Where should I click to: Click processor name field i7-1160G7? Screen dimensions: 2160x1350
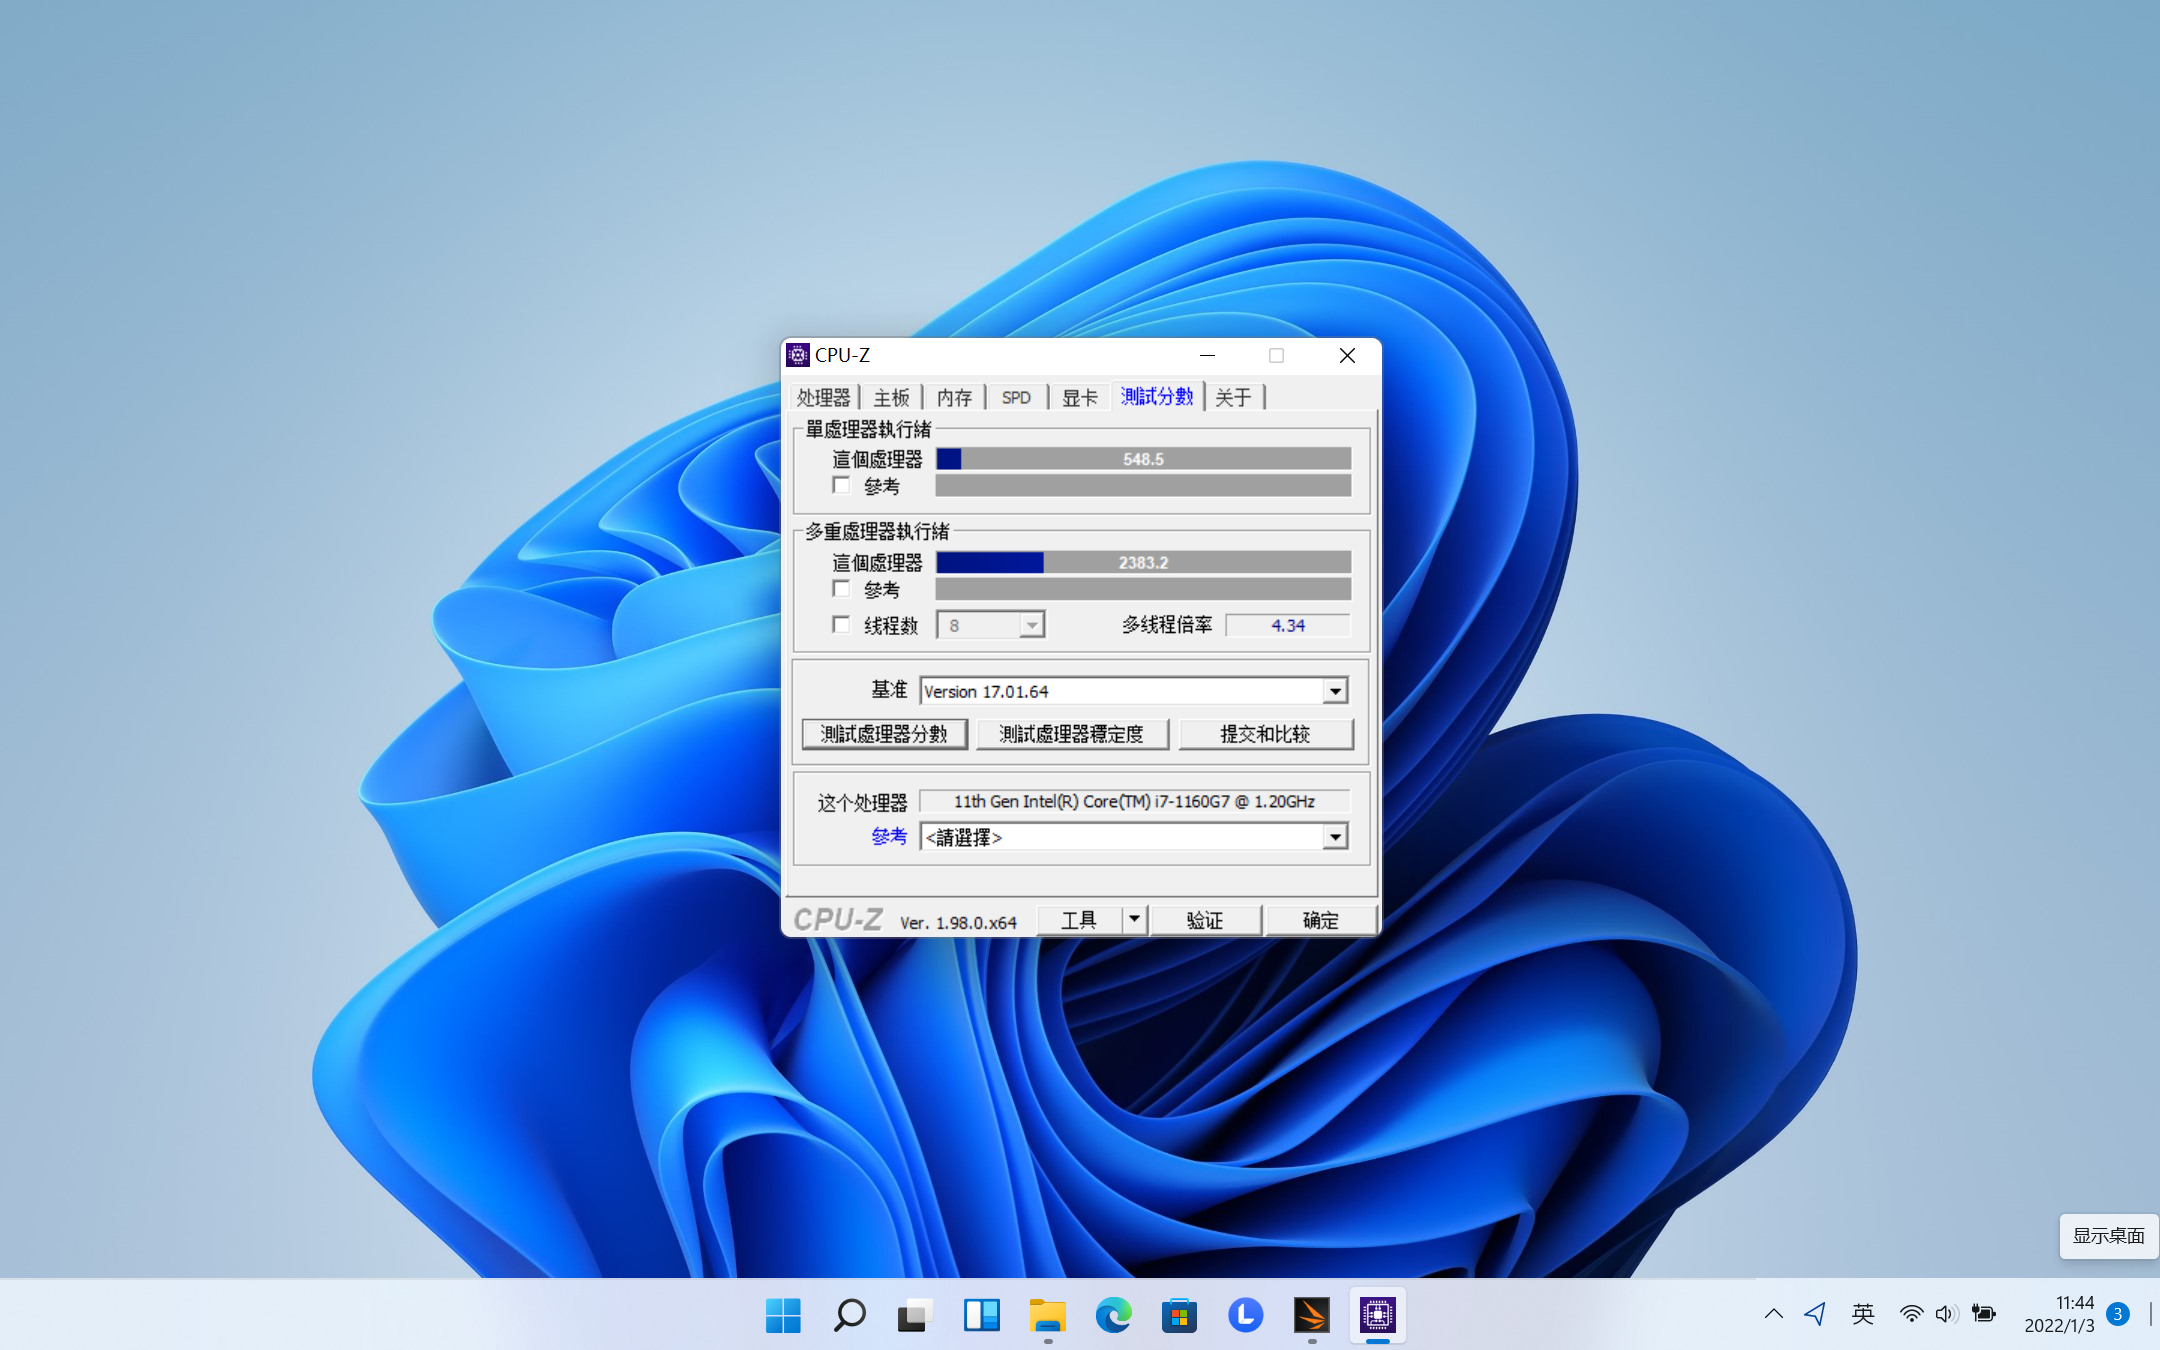click(x=1134, y=801)
